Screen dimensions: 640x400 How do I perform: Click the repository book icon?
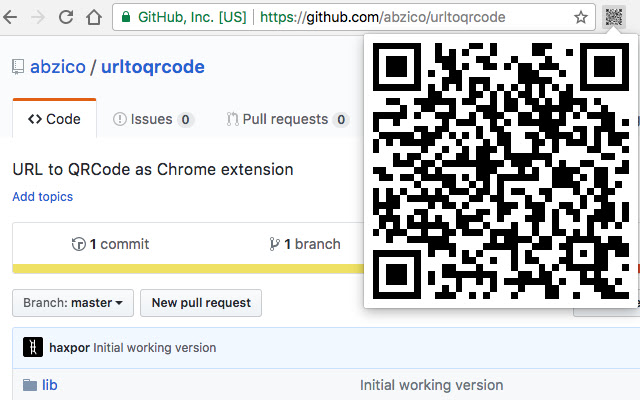[x=18, y=67]
